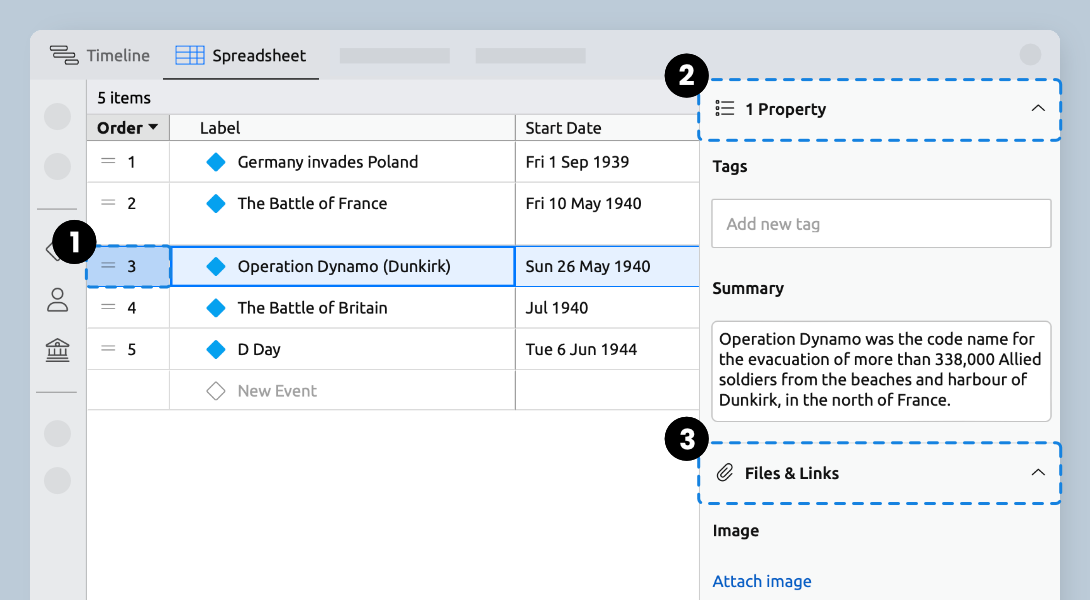Select Operation Dynamo (Dunkirk) label
The width and height of the screenshot is (1090, 600).
tap(343, 266)
